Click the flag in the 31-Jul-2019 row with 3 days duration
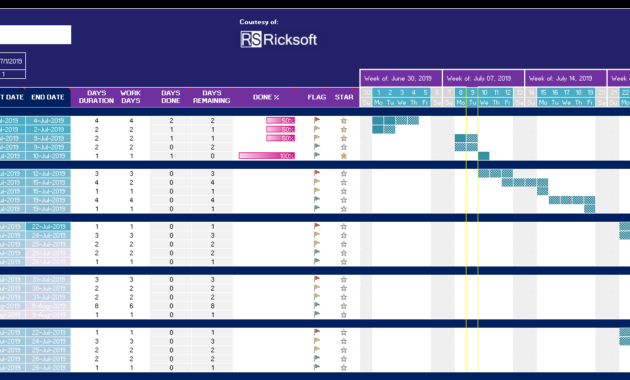The image size is (630, 380). pos(317,279)
